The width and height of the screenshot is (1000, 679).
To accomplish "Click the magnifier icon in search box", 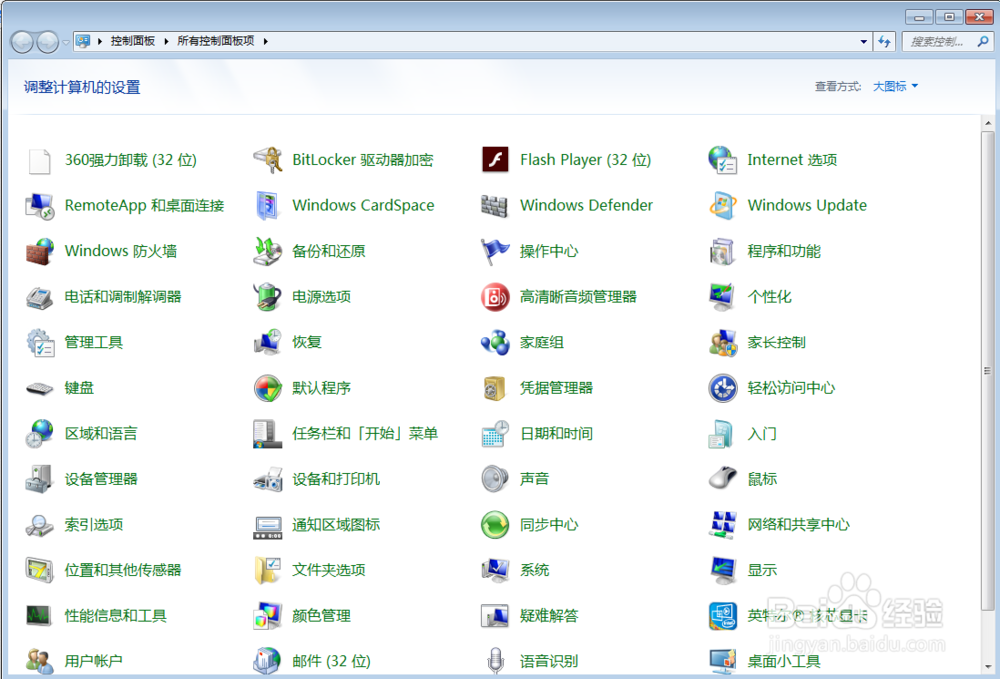I will [x=983, y=41].
